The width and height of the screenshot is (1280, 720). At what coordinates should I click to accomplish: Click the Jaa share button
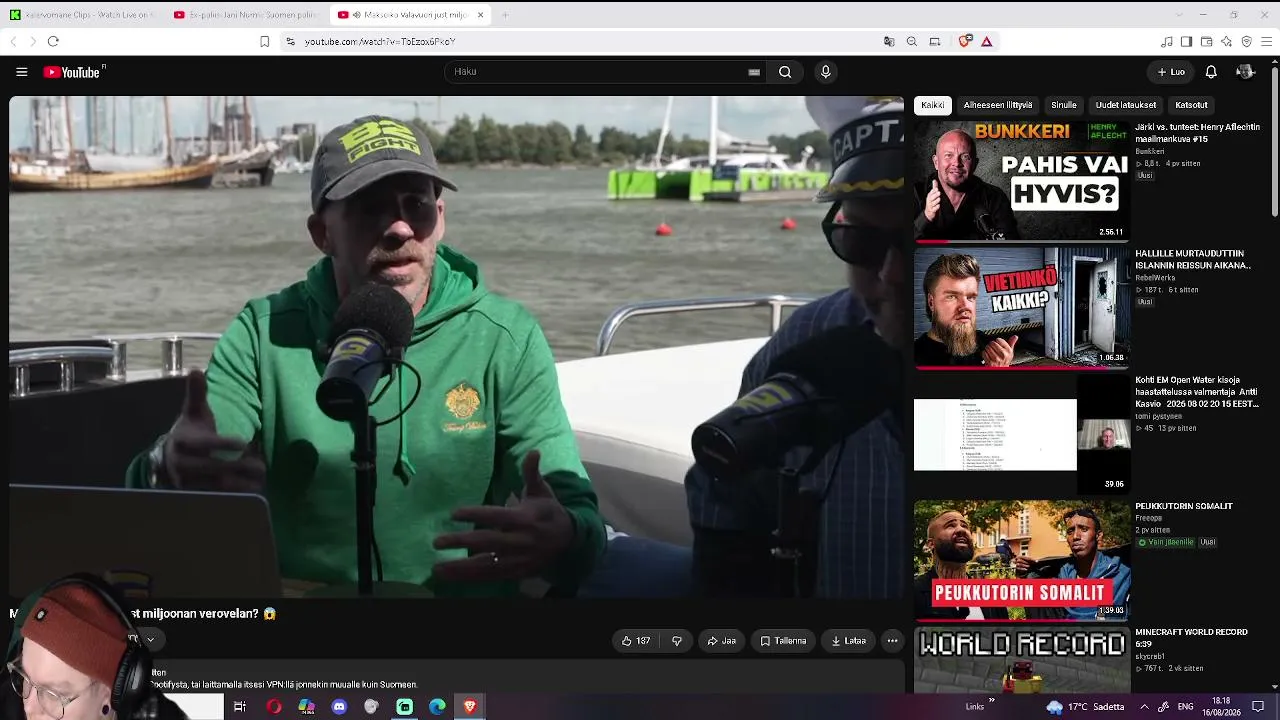[722, 641]
